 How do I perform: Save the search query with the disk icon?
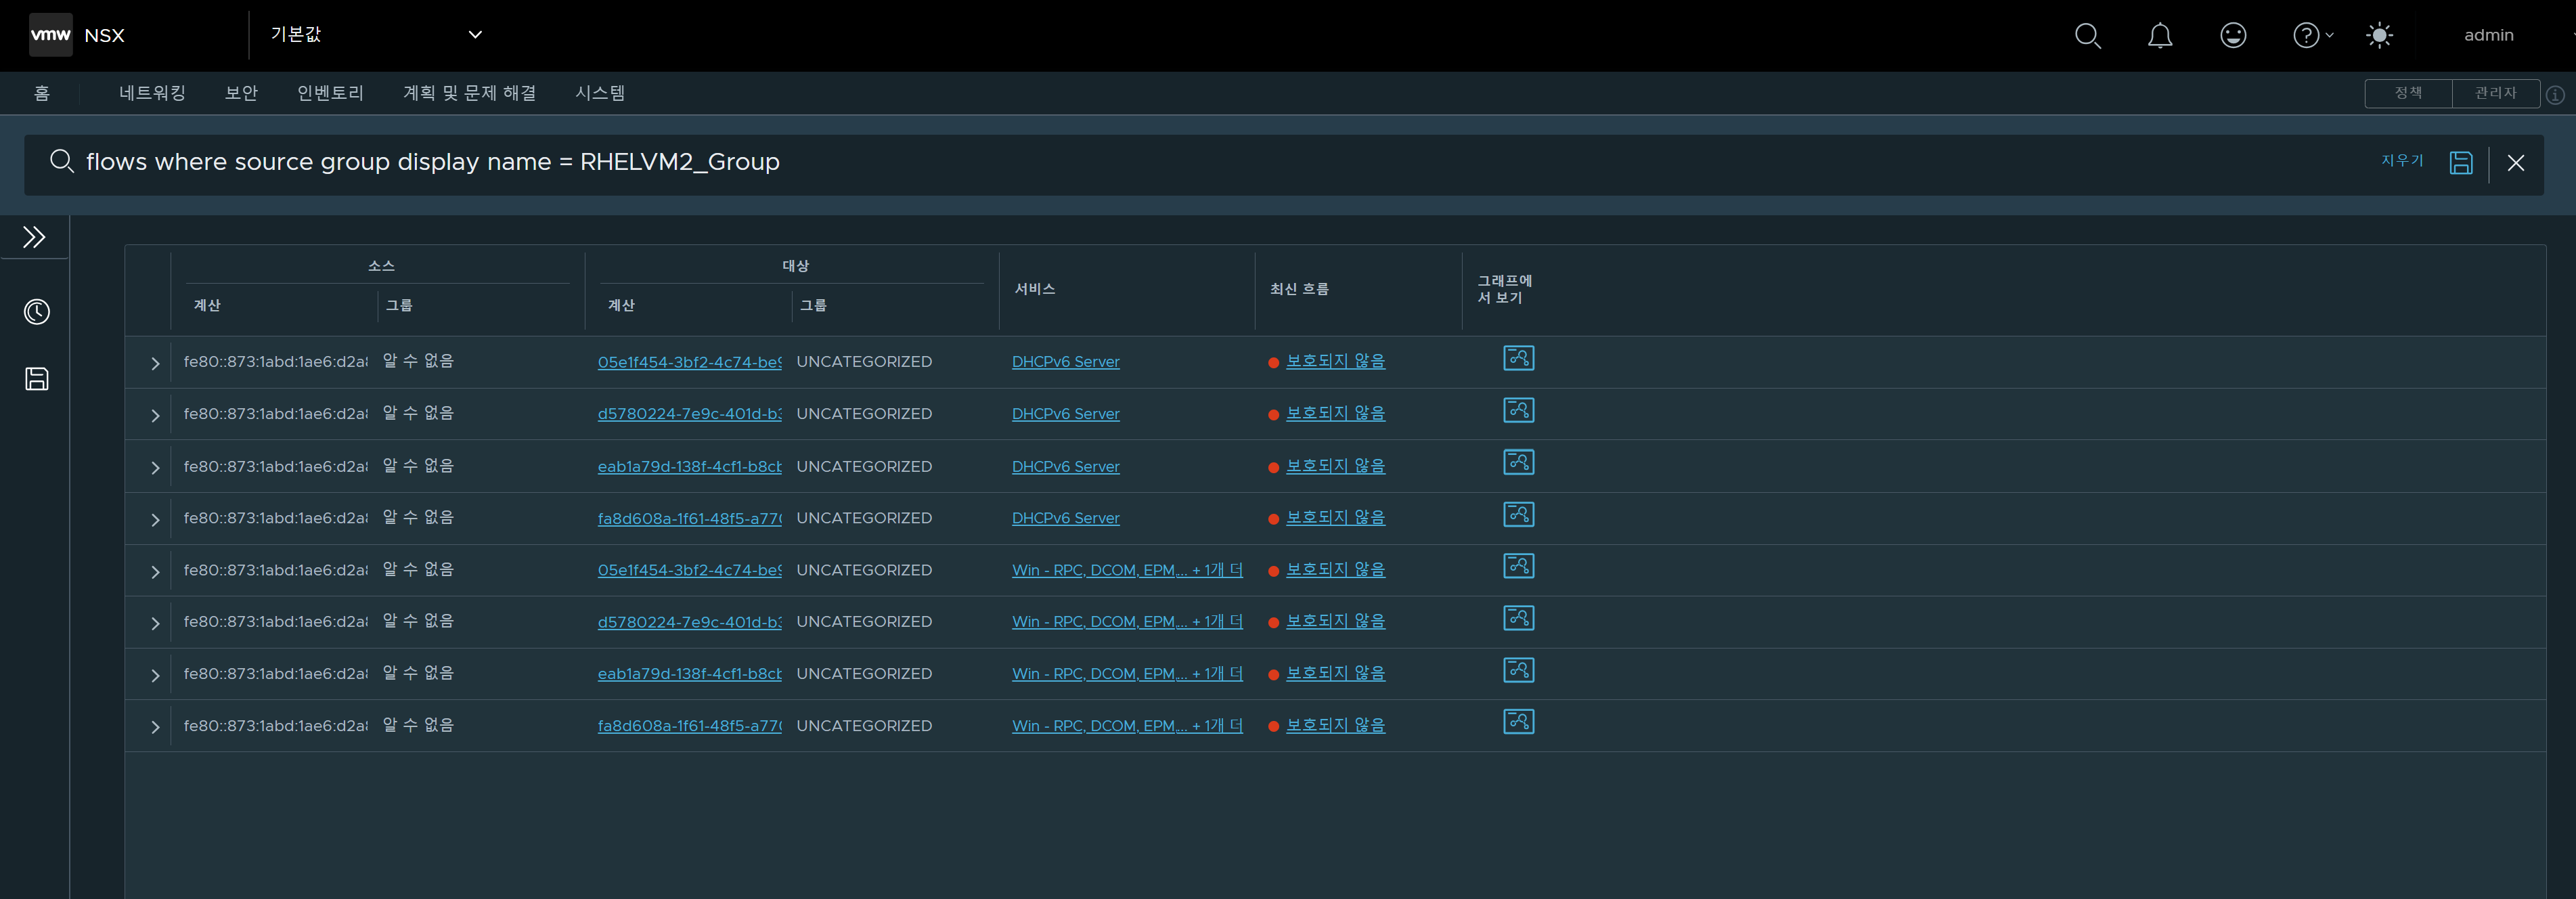pos(2461,163)
